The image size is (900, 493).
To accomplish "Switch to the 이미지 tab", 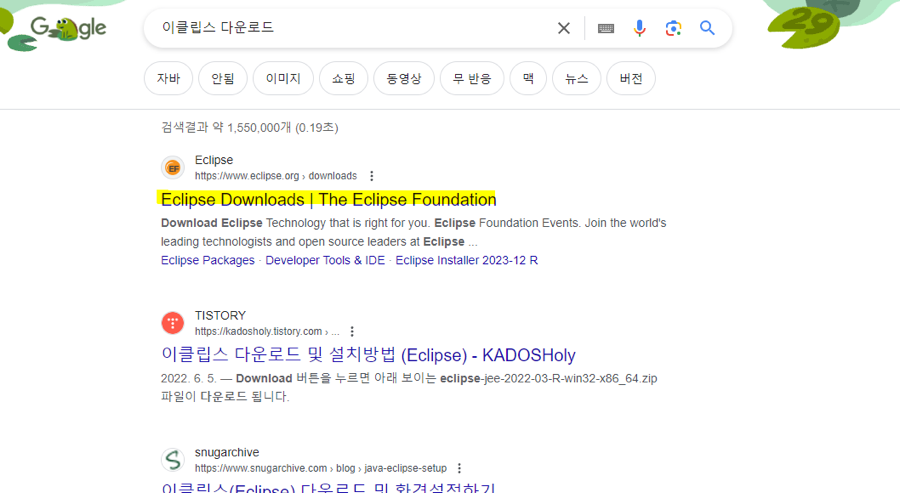I will pyautogui.click(x=283, y=79).
